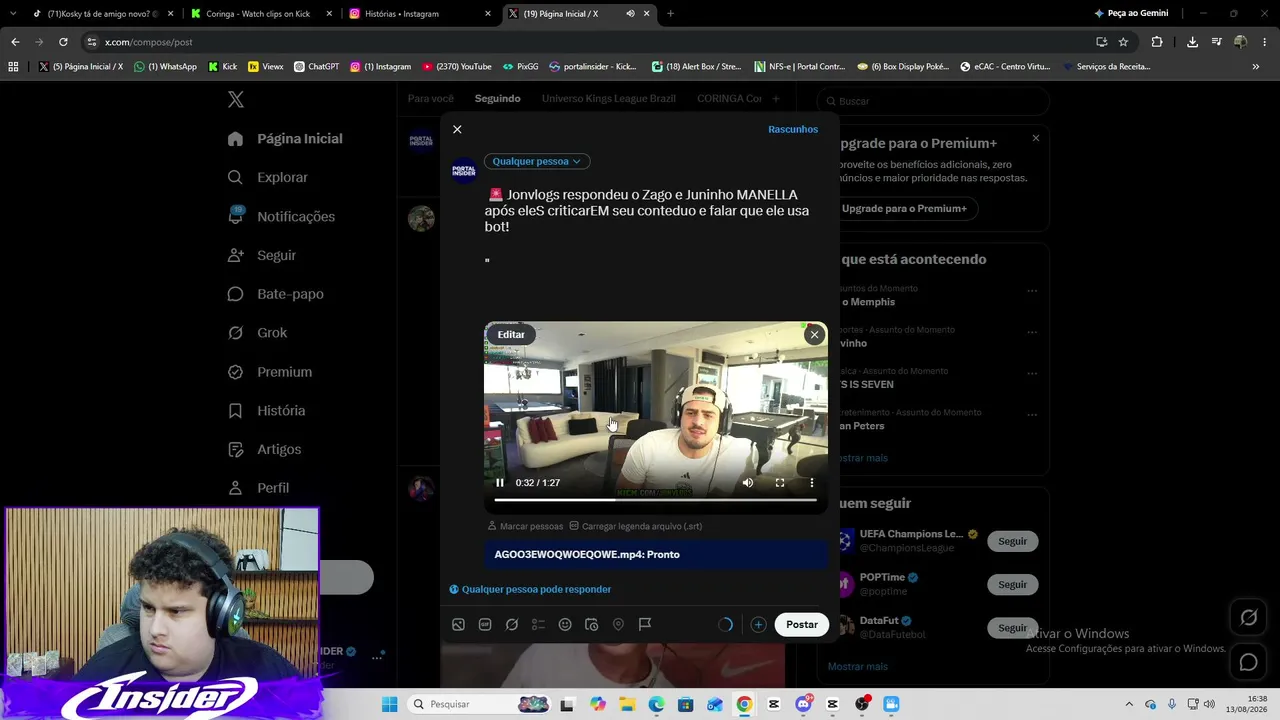This screenshot has height=720, width=1280.
Task: Follow the DataFut account
Action: [x=1012, y=628]
